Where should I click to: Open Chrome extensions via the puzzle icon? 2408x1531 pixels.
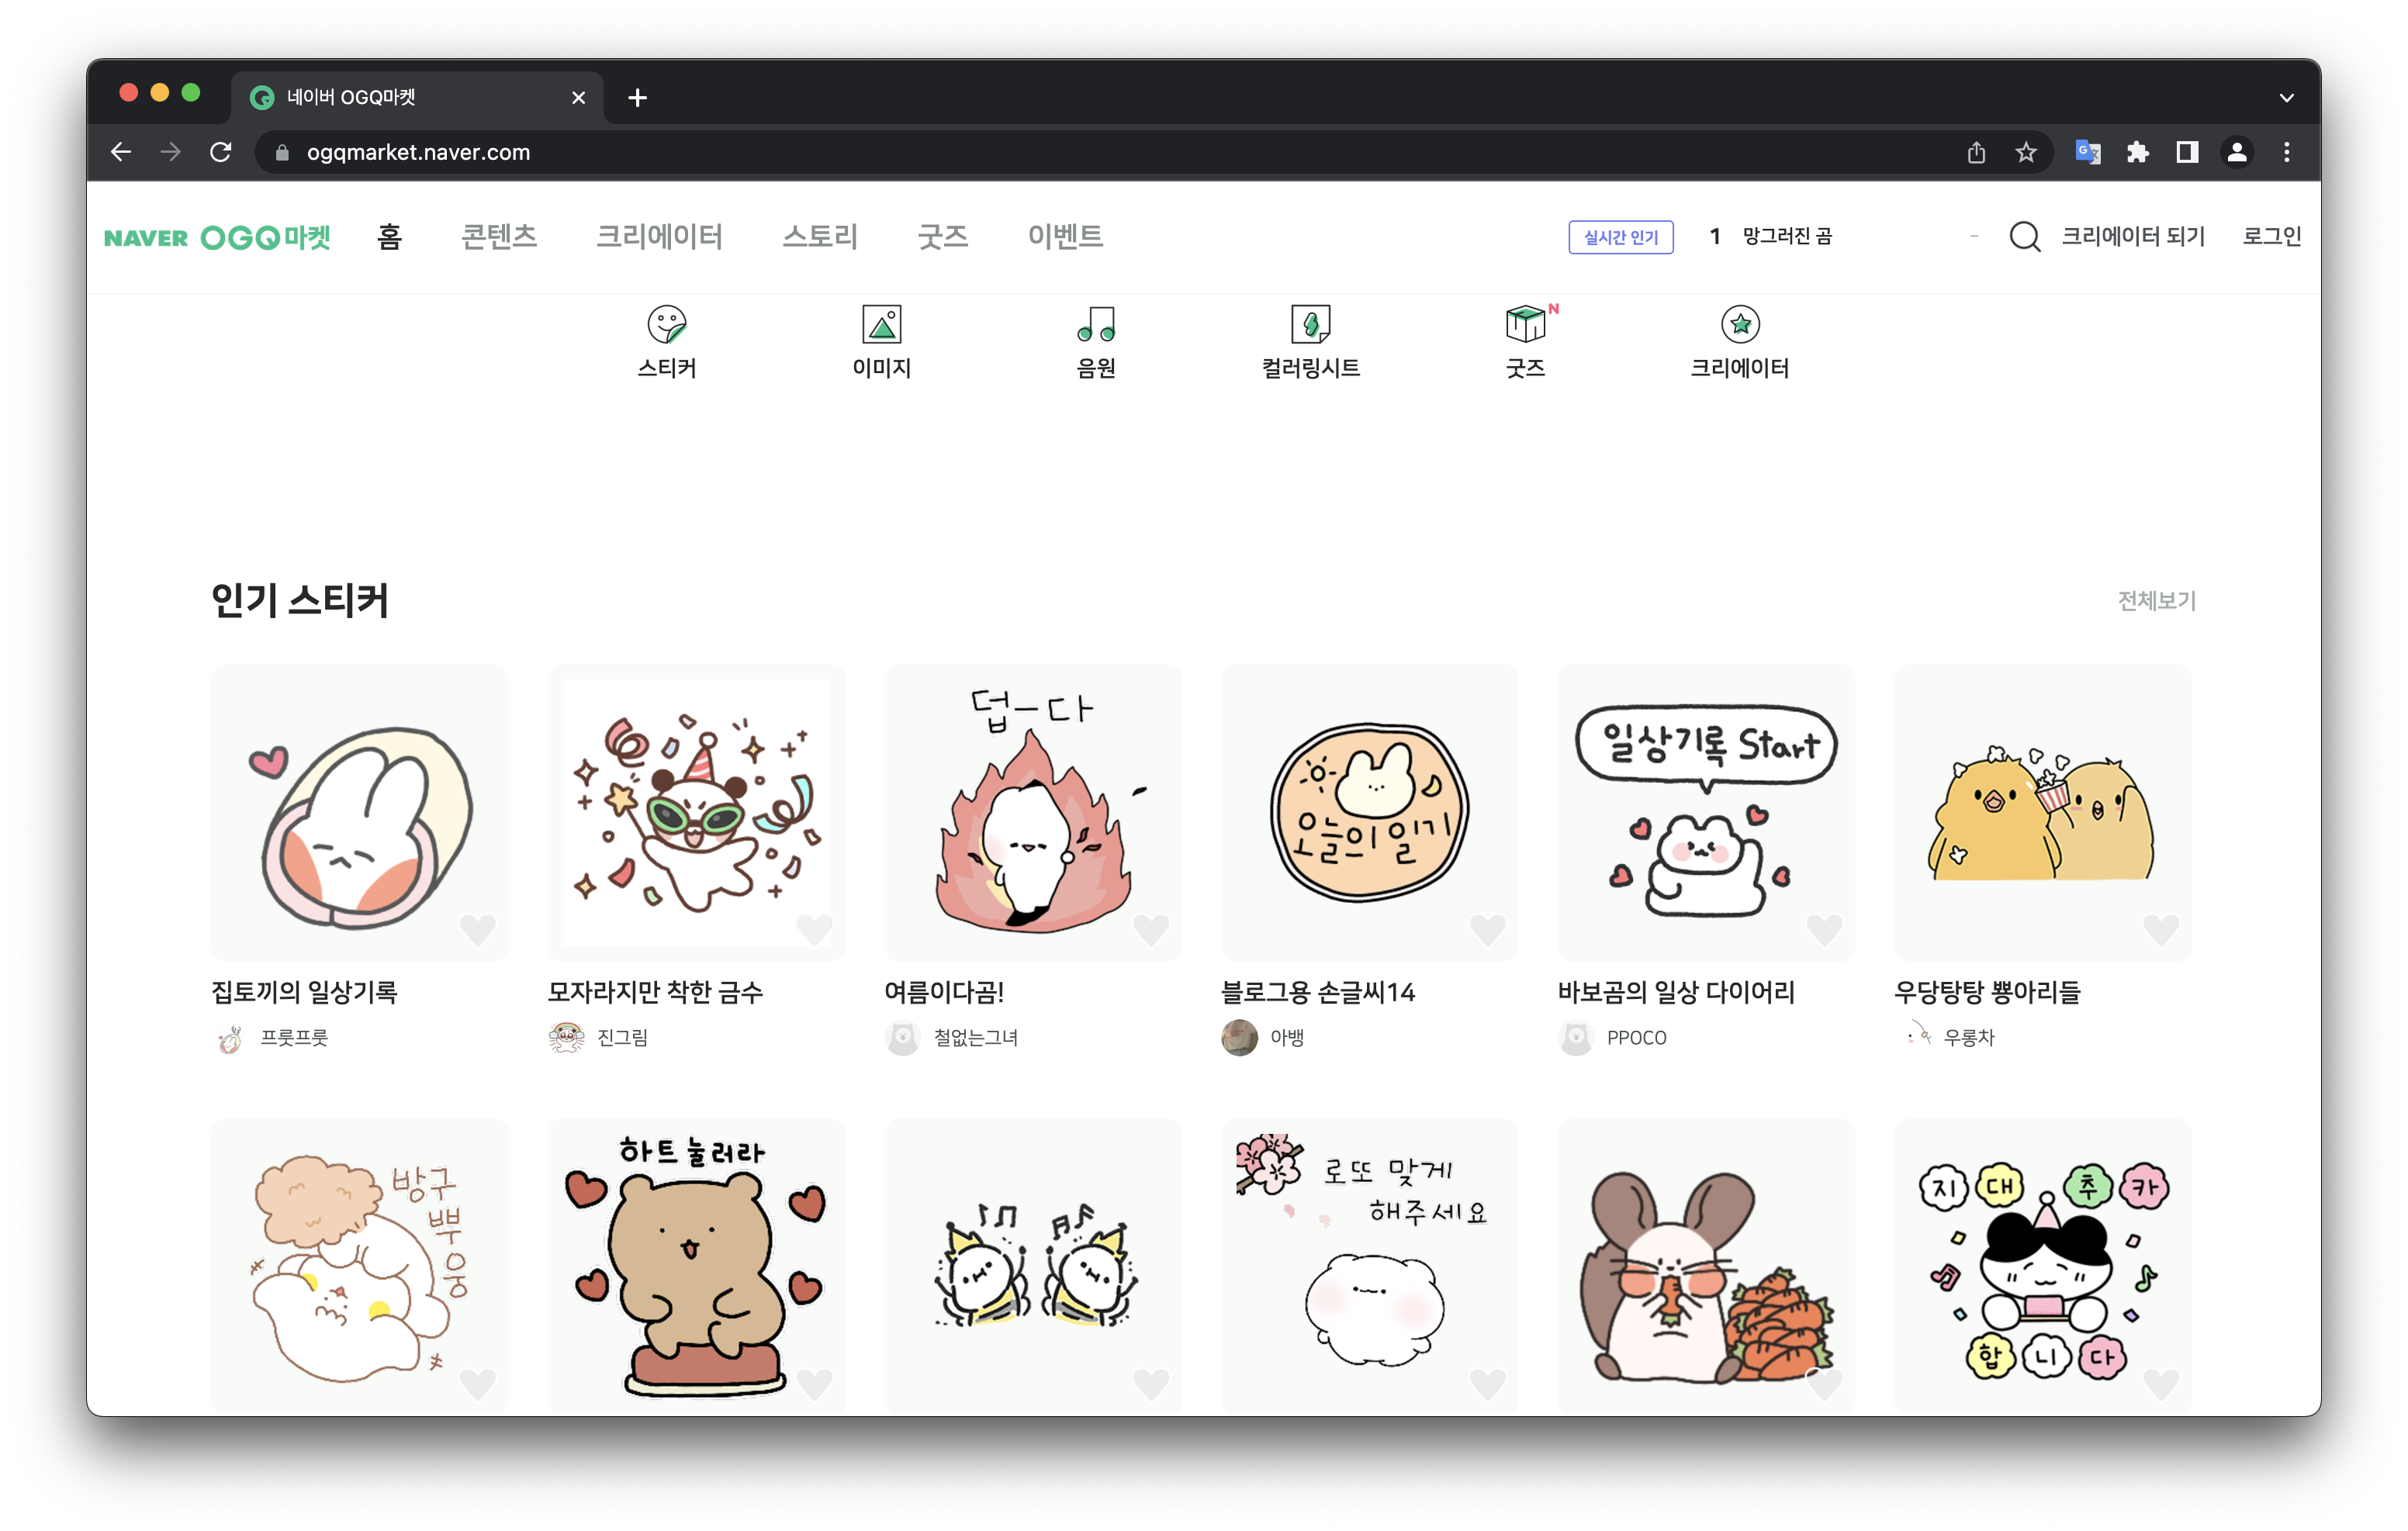[2137, 152]
